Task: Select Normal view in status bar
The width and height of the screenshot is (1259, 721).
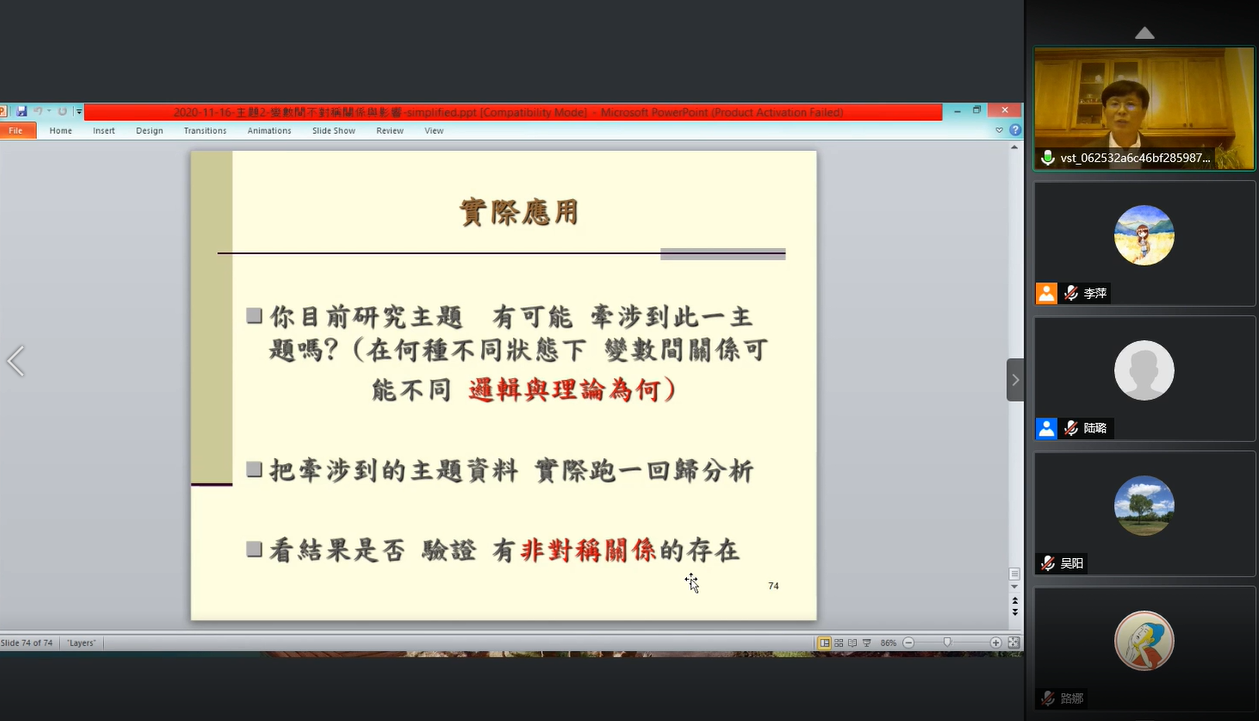Action: pyautogui.click(x=825, y=643)
